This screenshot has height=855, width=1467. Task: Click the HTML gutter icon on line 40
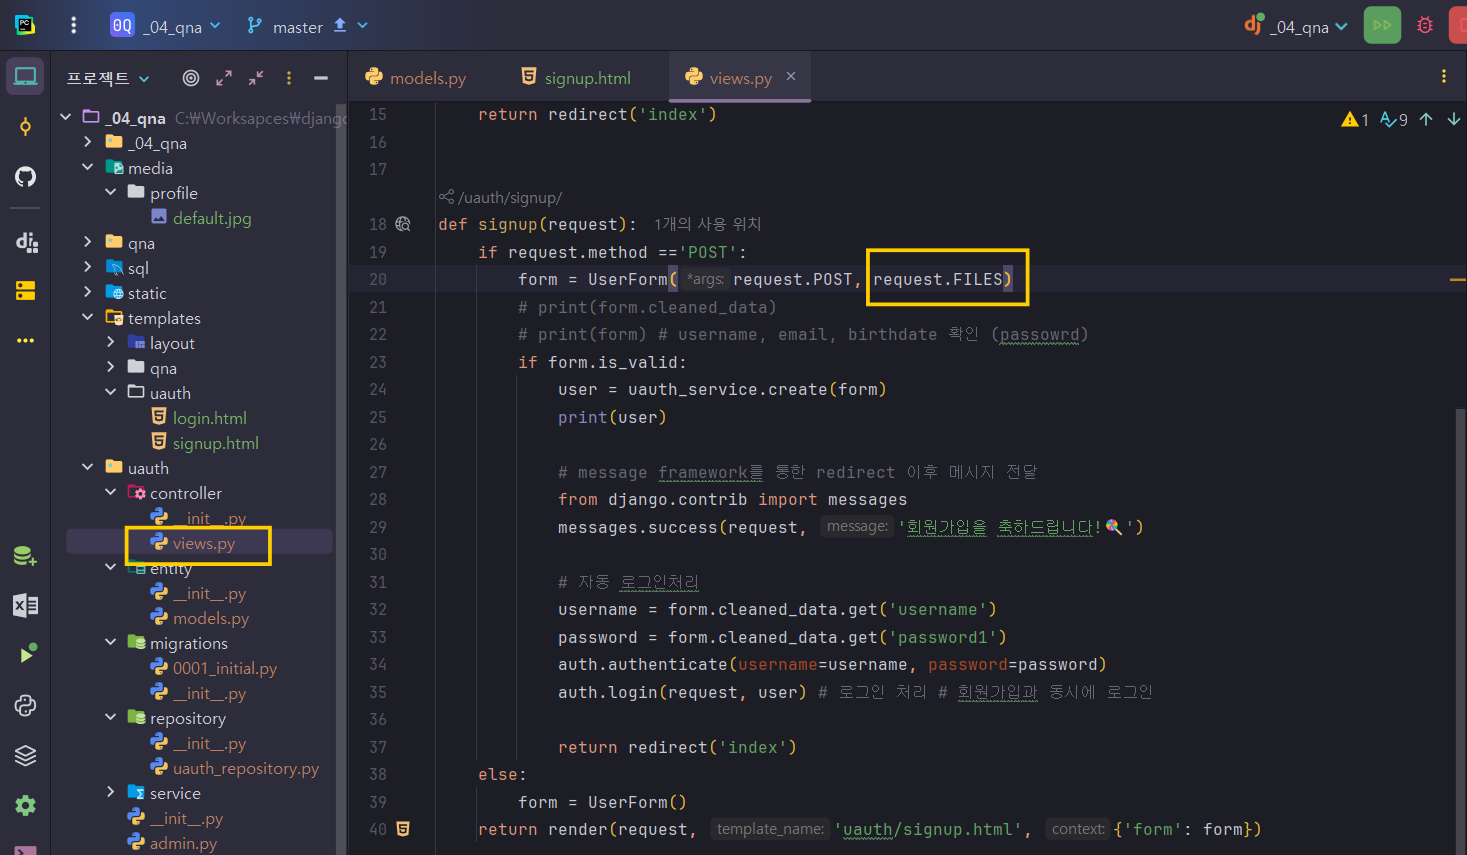point(403,829)
